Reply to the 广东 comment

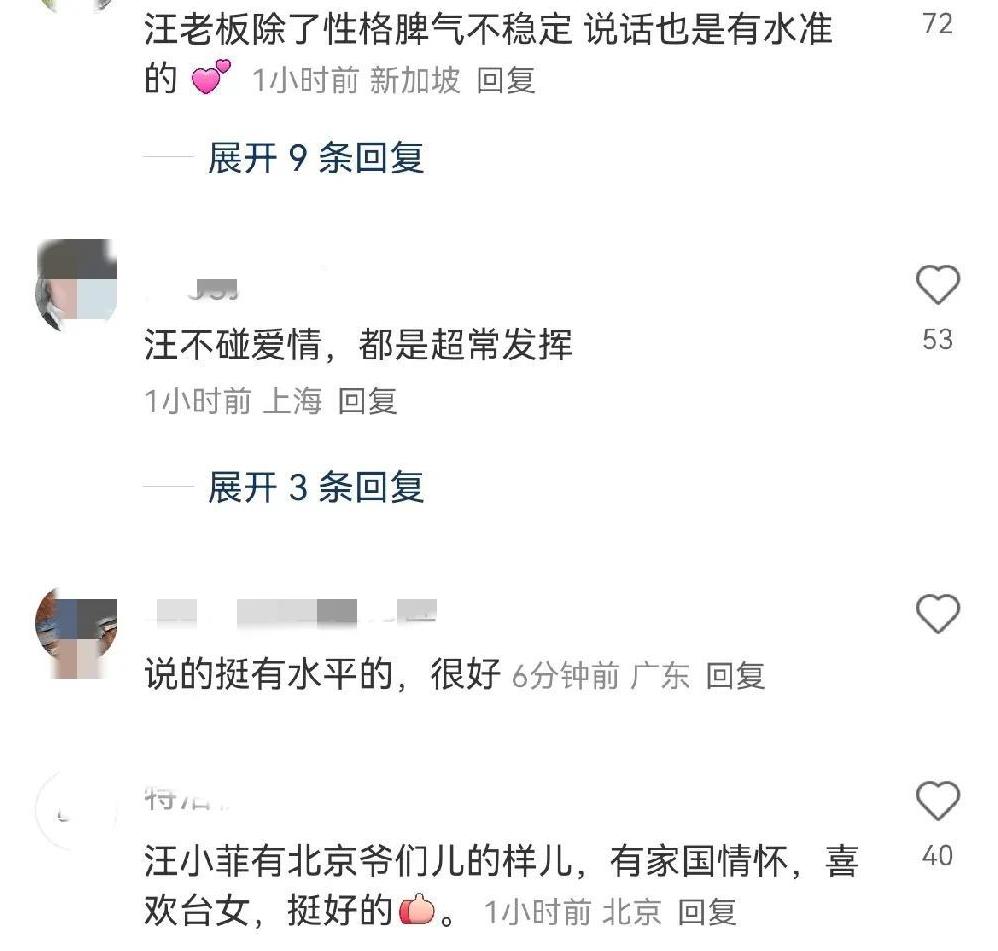pos(735,675)
